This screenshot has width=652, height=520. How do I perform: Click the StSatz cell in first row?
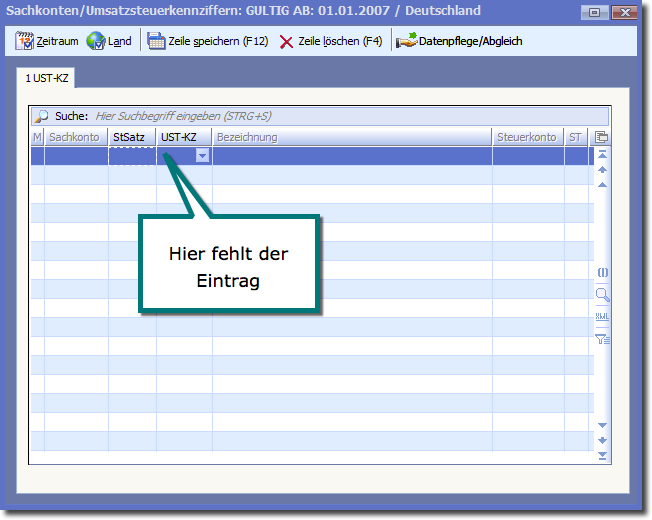click(132, 156)
